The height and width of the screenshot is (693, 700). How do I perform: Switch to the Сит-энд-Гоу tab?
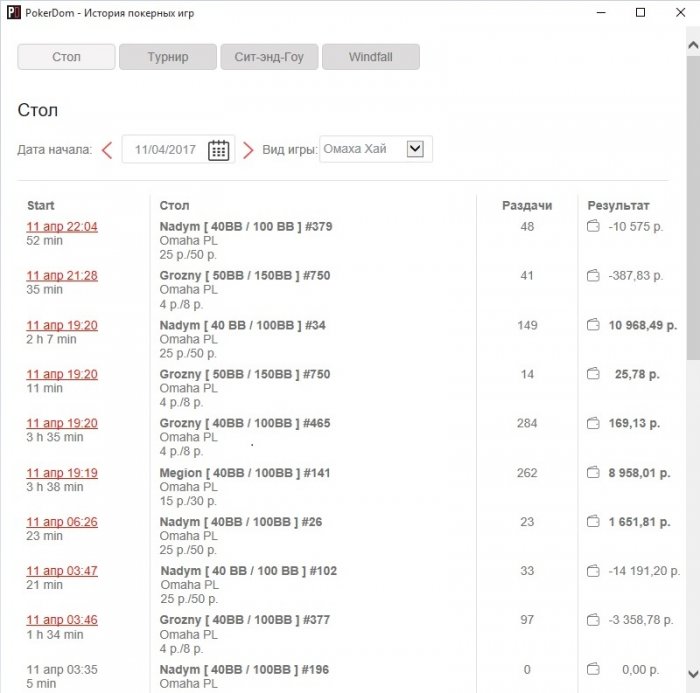coord(268,57)
